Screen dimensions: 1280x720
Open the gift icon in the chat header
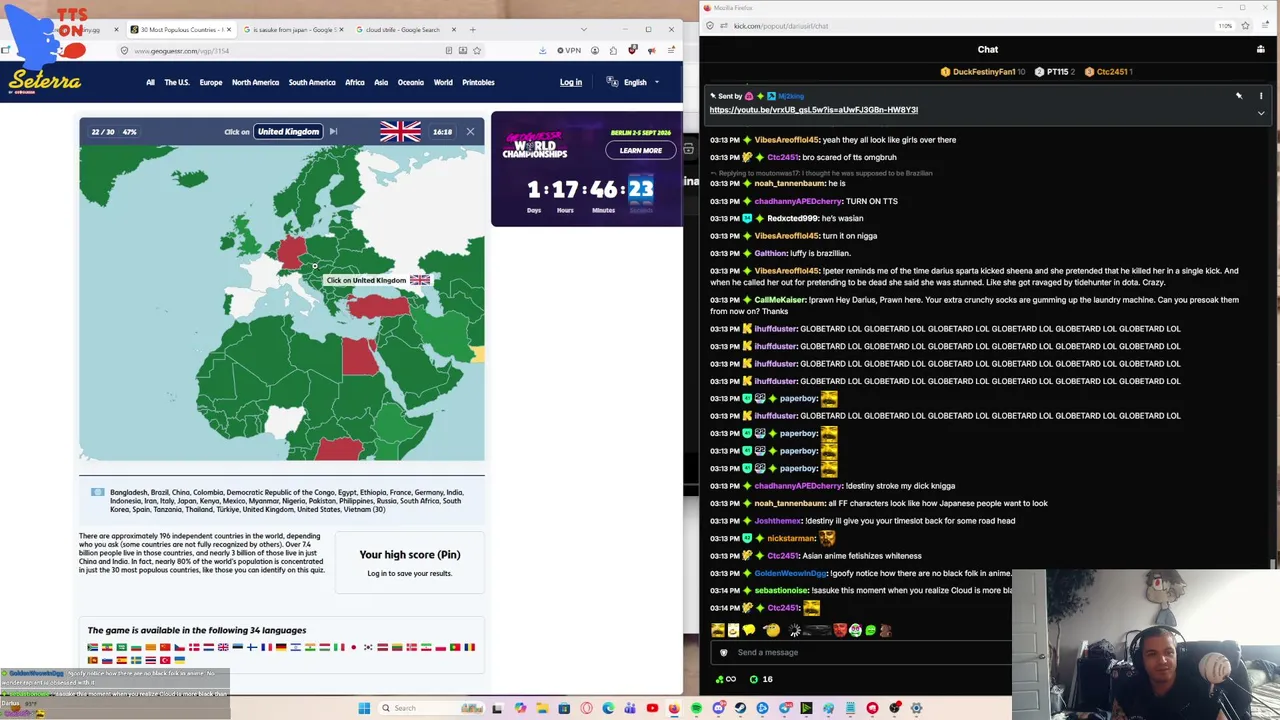(1261, 49)
